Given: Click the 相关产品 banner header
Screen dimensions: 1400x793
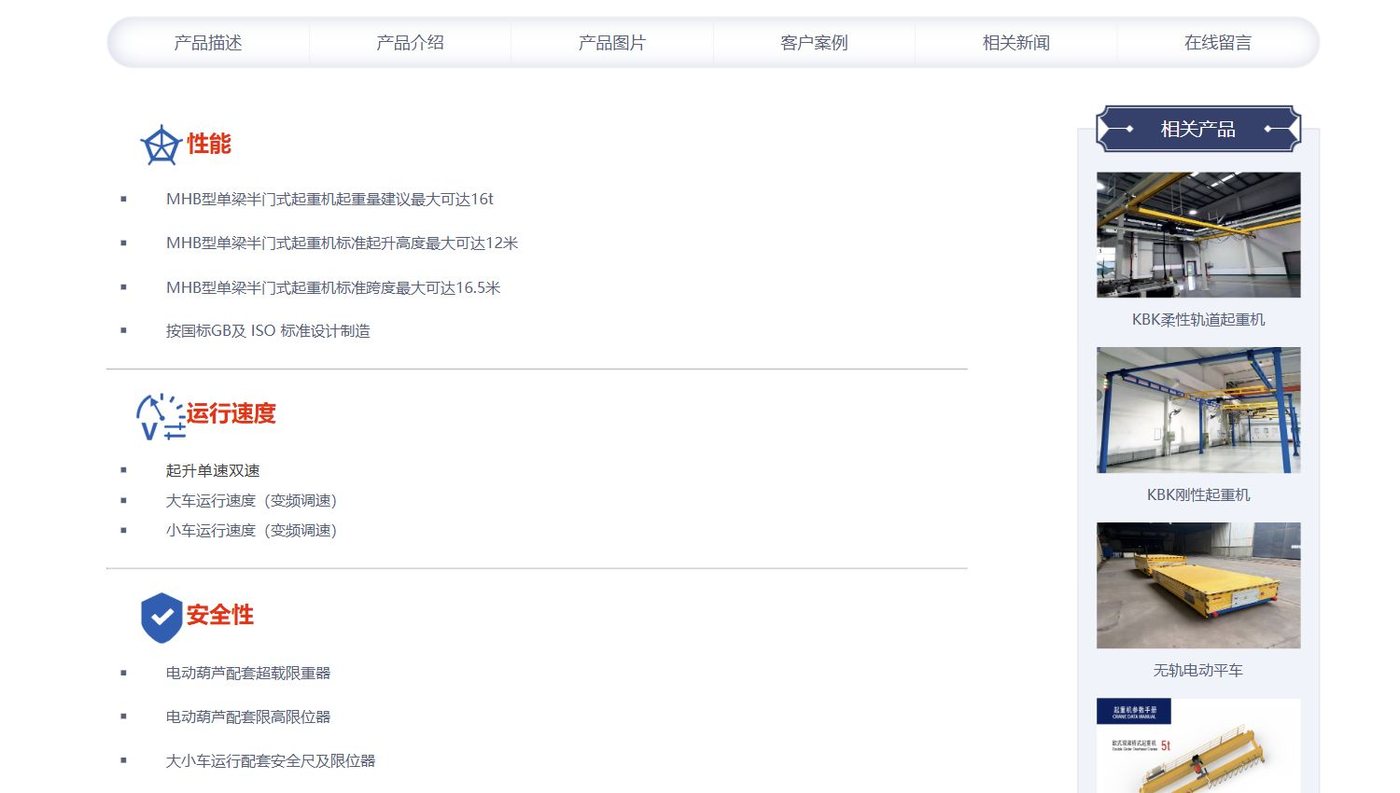Looking at the screenshot, I should pos(1198,129).
